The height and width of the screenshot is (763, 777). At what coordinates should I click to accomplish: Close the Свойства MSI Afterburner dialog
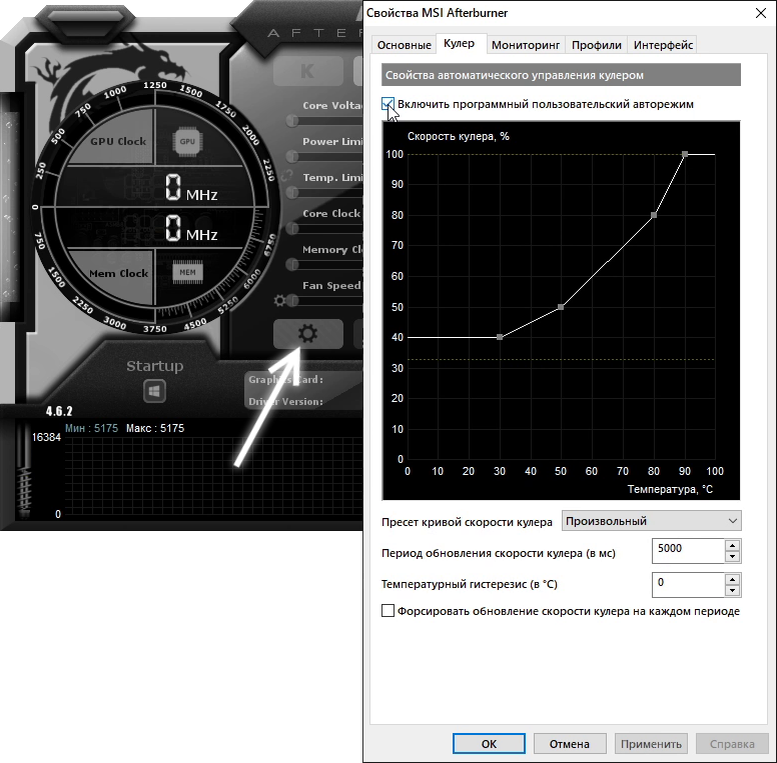pos(761,13)
